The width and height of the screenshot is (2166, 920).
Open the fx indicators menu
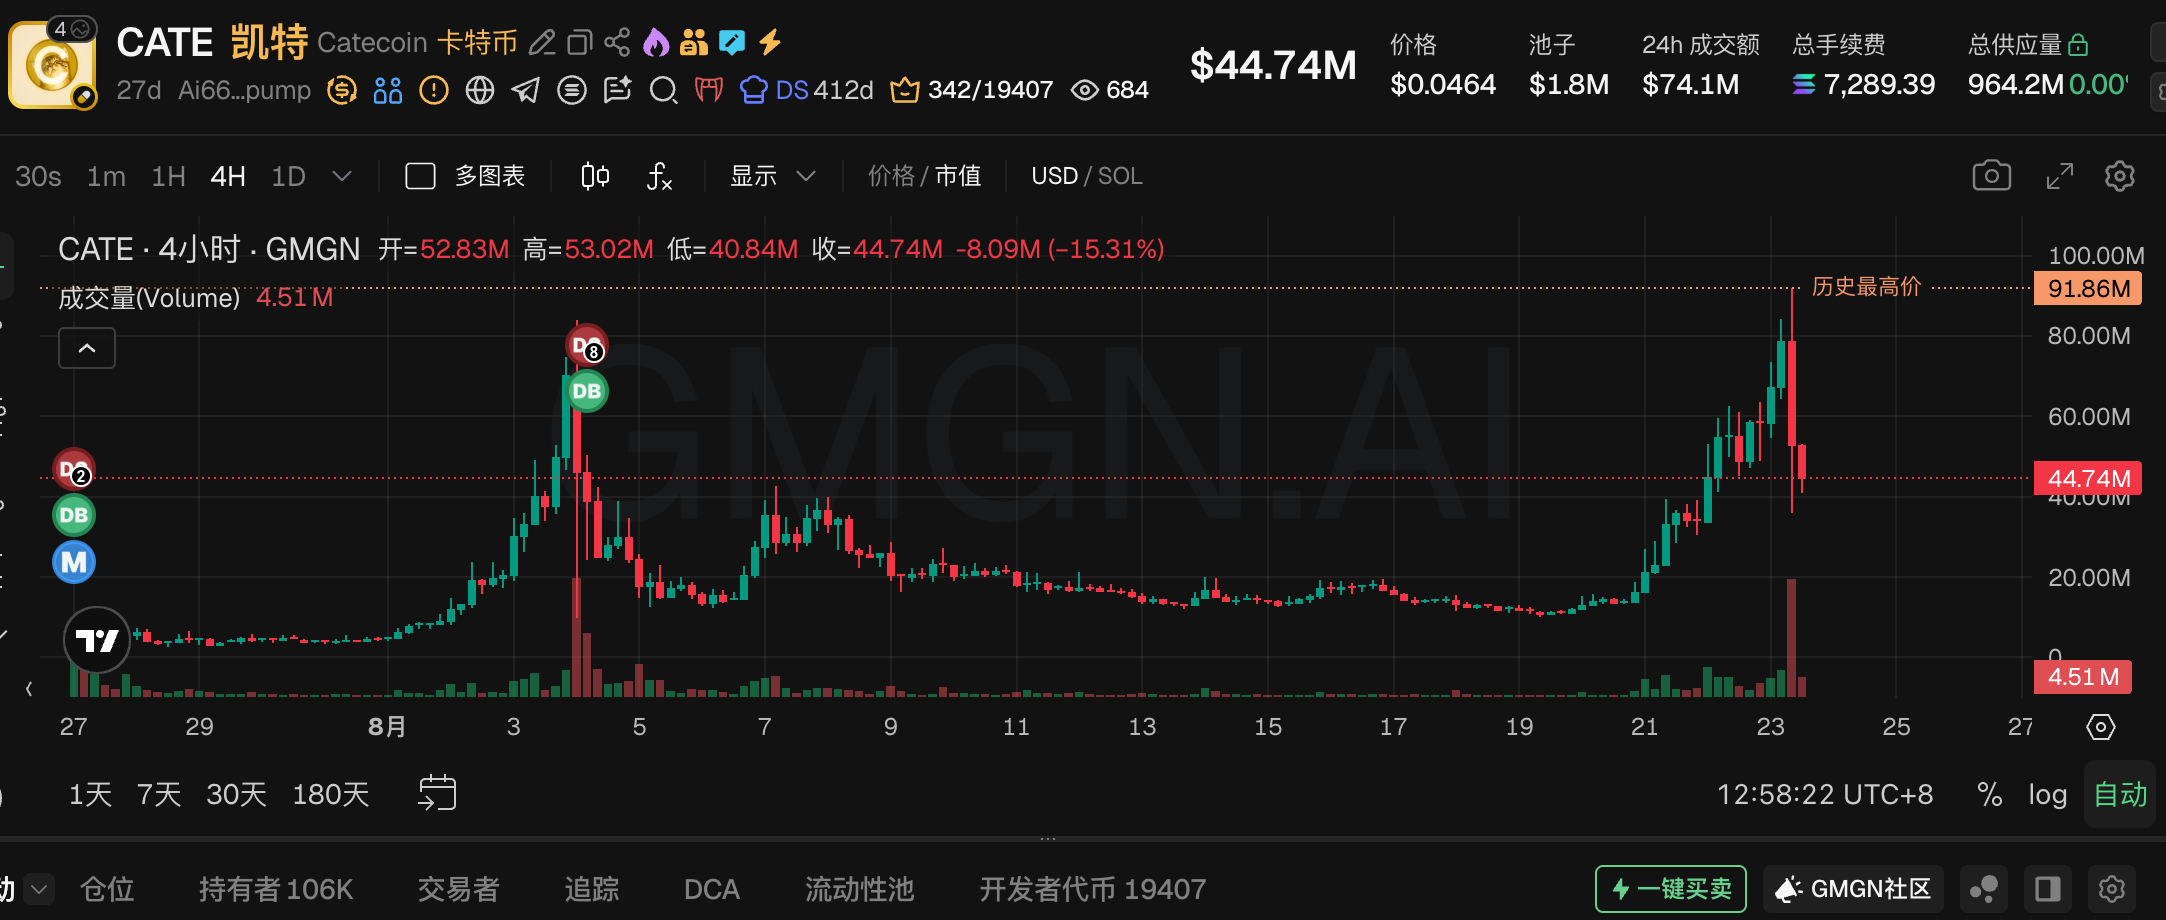[x=659, y=177]
